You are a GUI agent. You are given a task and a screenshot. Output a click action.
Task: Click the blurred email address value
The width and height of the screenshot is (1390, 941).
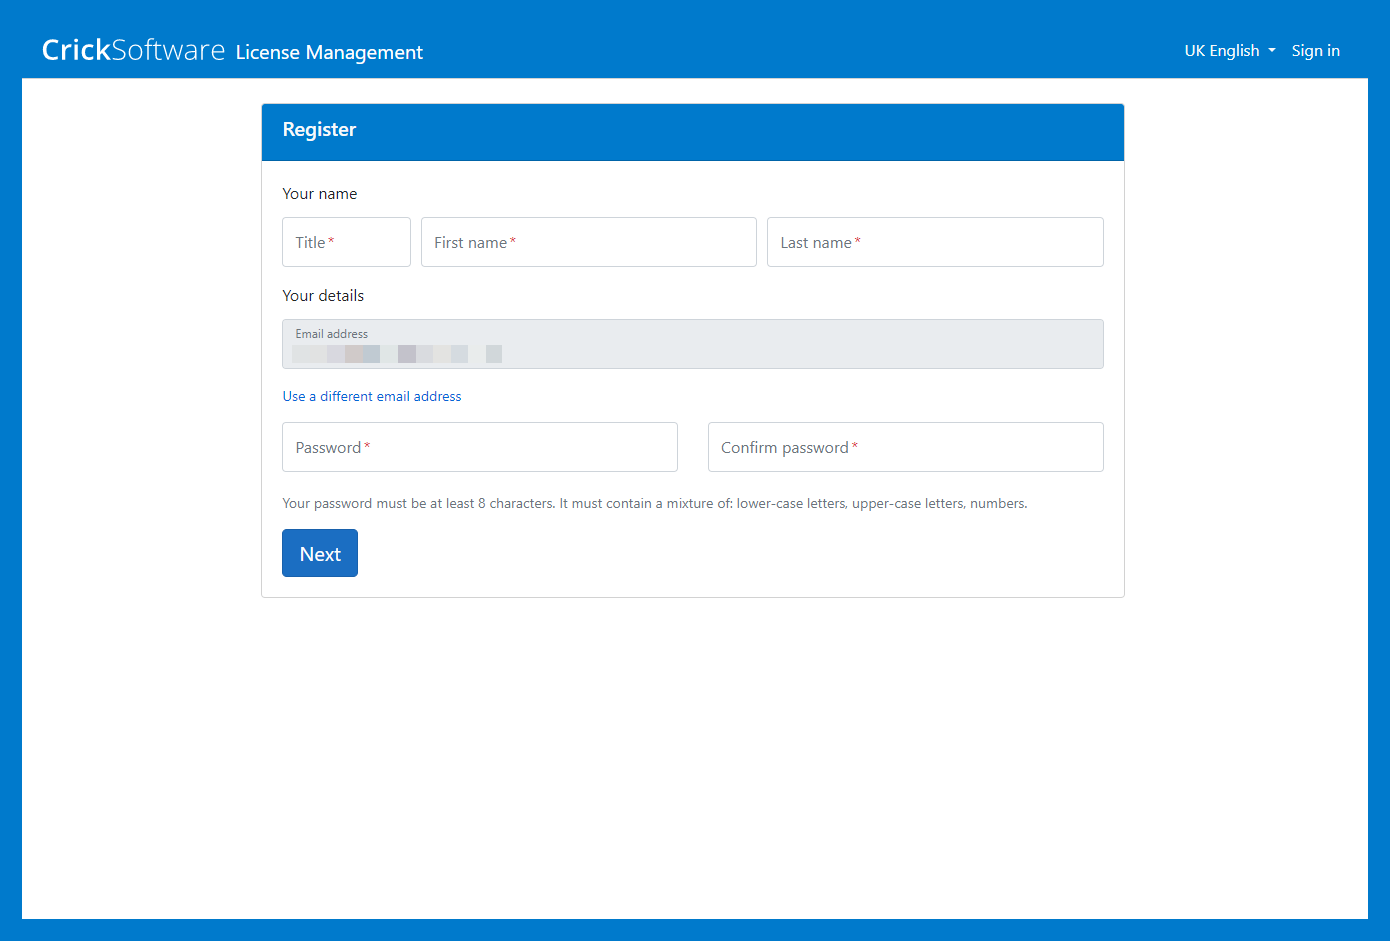396,354
